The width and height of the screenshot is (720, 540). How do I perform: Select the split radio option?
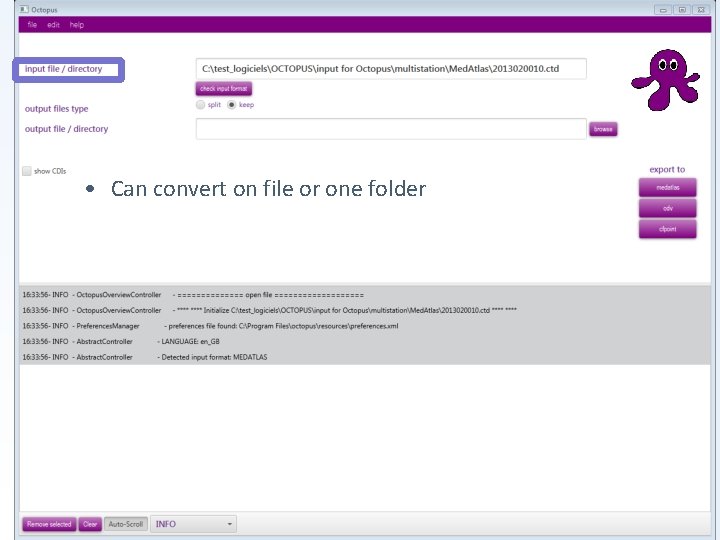tap(201, 105)
